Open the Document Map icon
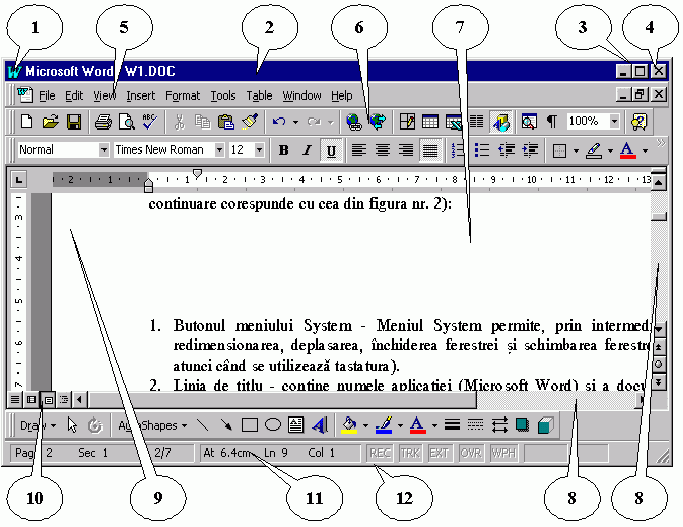This screenshot has width=683, height=527. tap(528, 122)
